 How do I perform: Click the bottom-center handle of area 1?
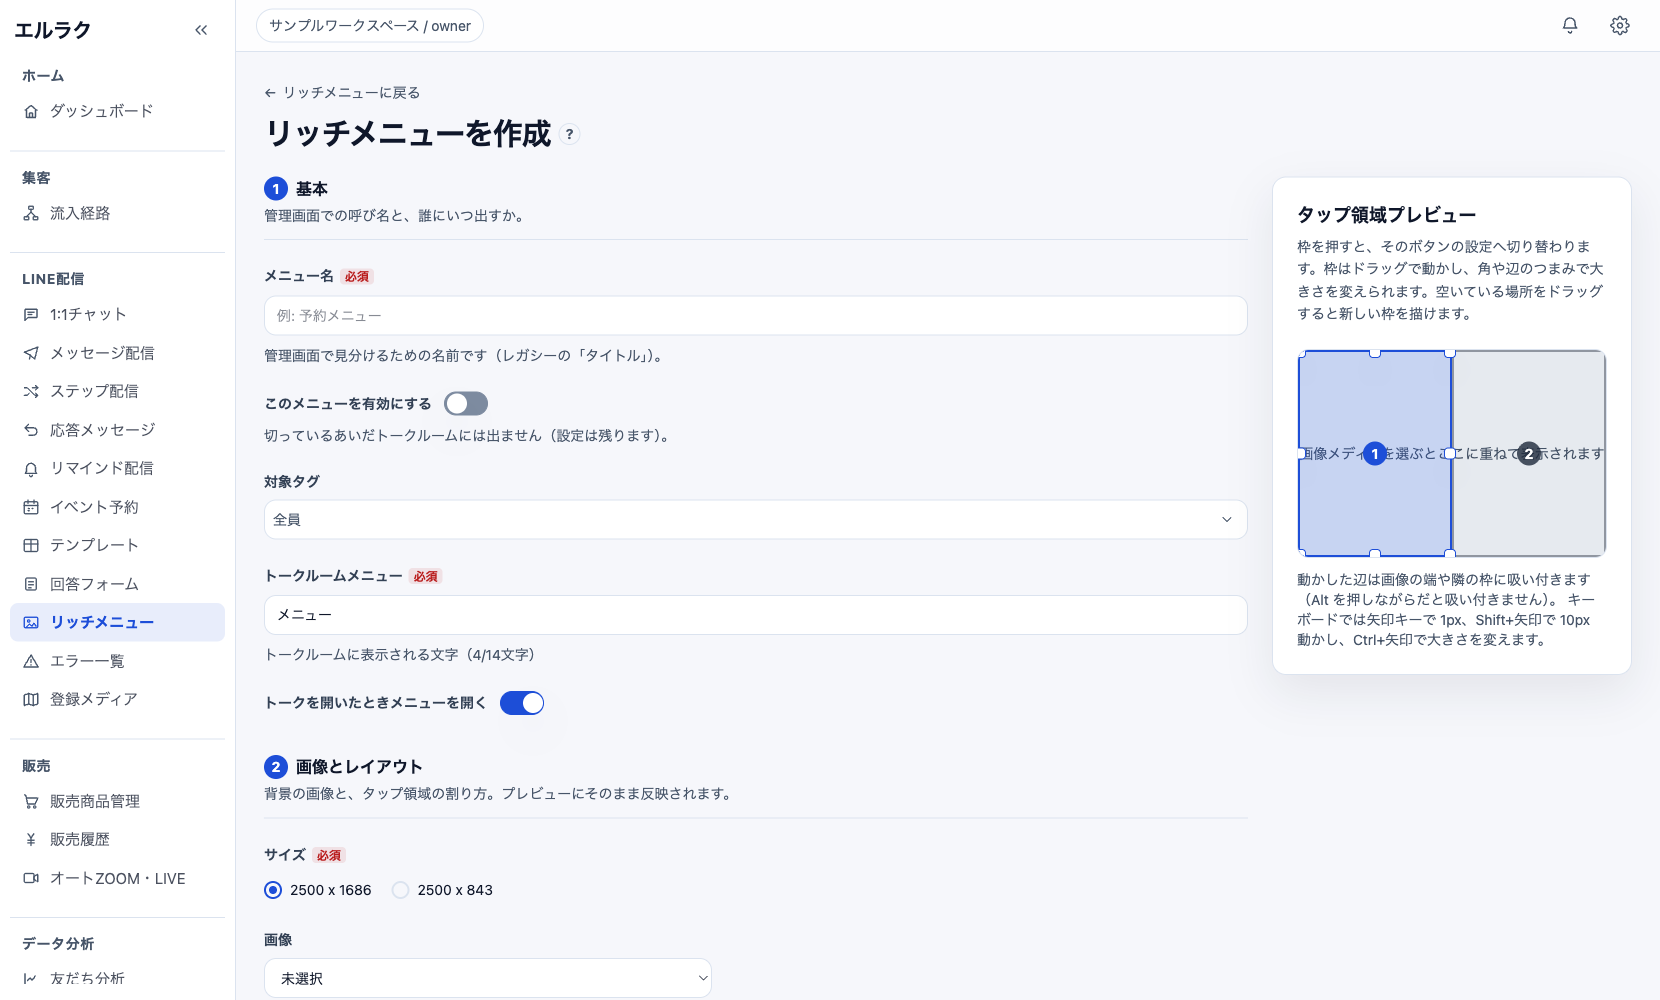tap(1375, 554)
